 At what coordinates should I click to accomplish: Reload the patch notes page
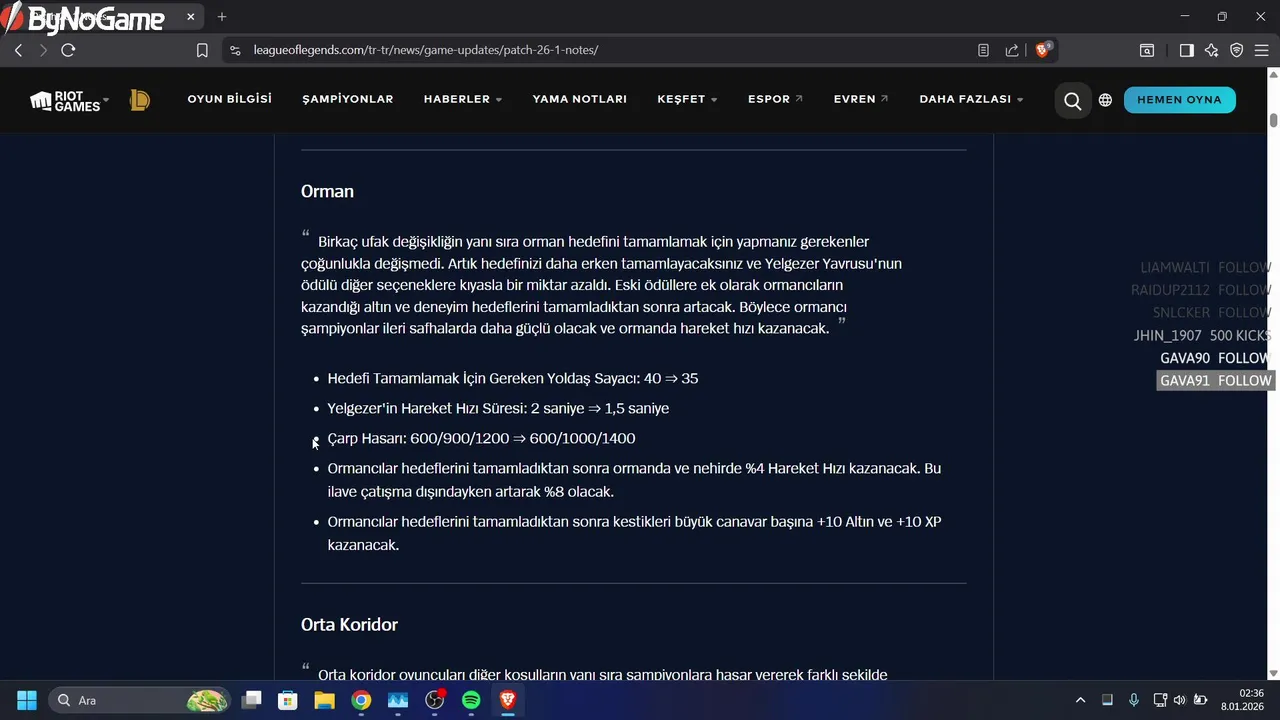[68, 50]
